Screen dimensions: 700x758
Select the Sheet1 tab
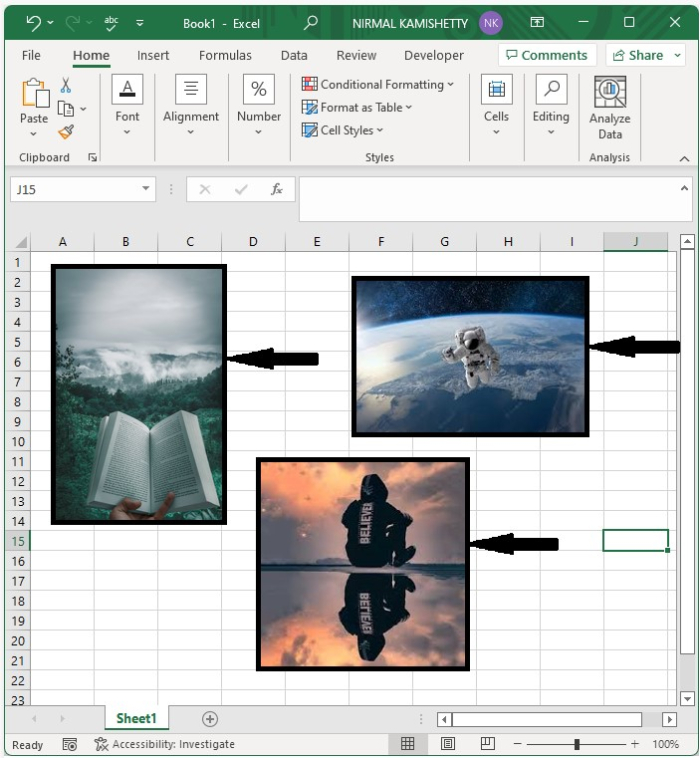pos(136,718)
